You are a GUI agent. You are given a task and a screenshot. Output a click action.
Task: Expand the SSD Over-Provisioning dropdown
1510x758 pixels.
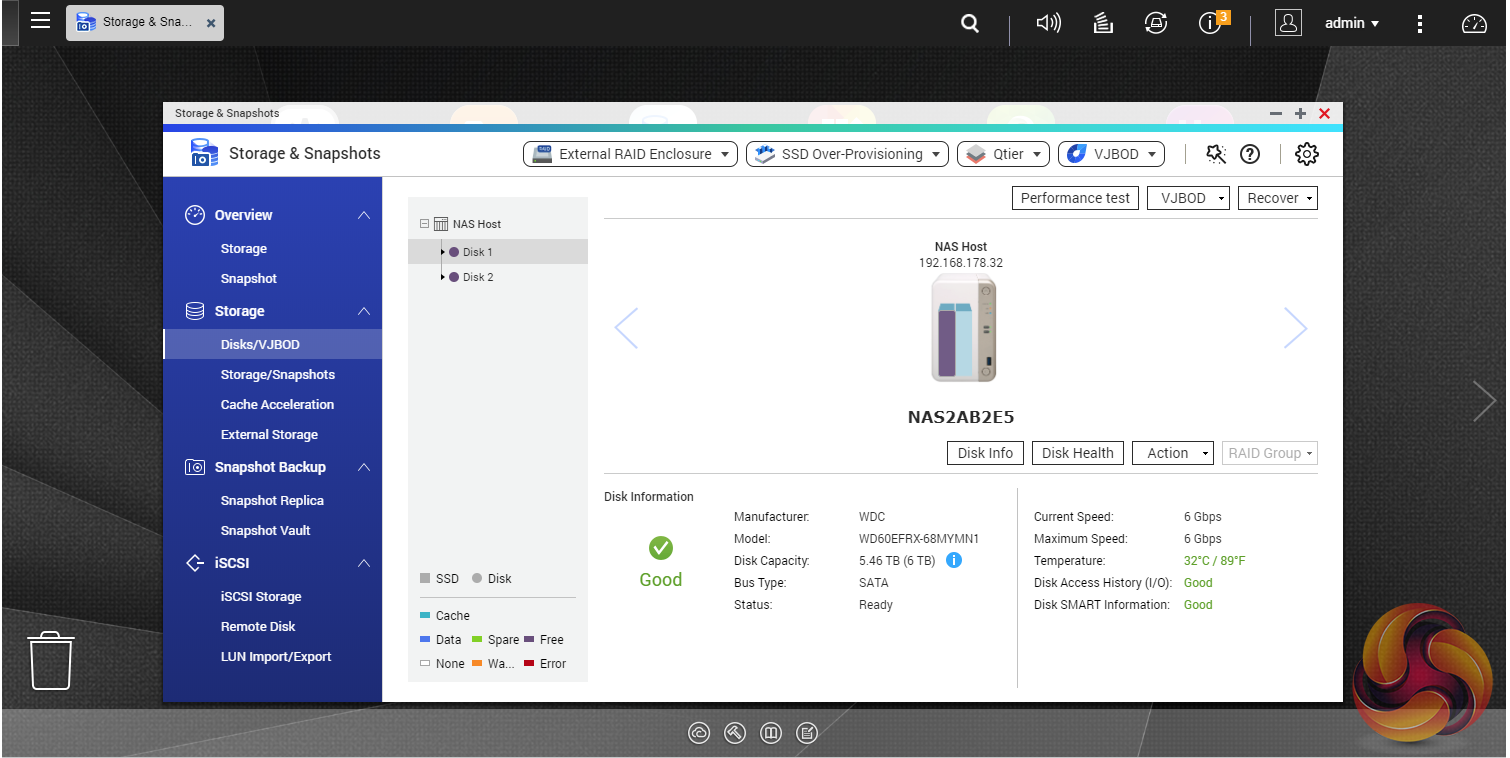[848, 154]
